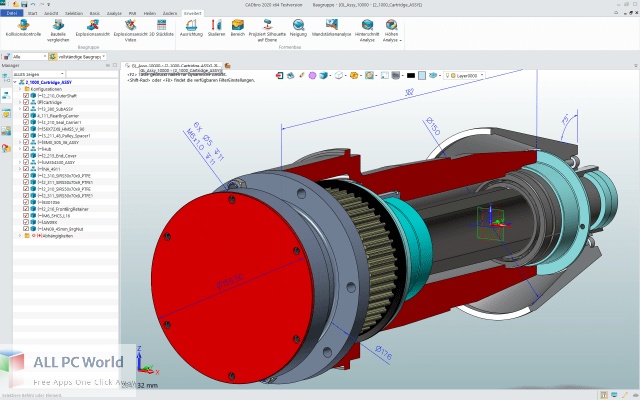Expand the 2_380_SubASSY node
Viewport: 640px width, 400px height.
point(20,109)
